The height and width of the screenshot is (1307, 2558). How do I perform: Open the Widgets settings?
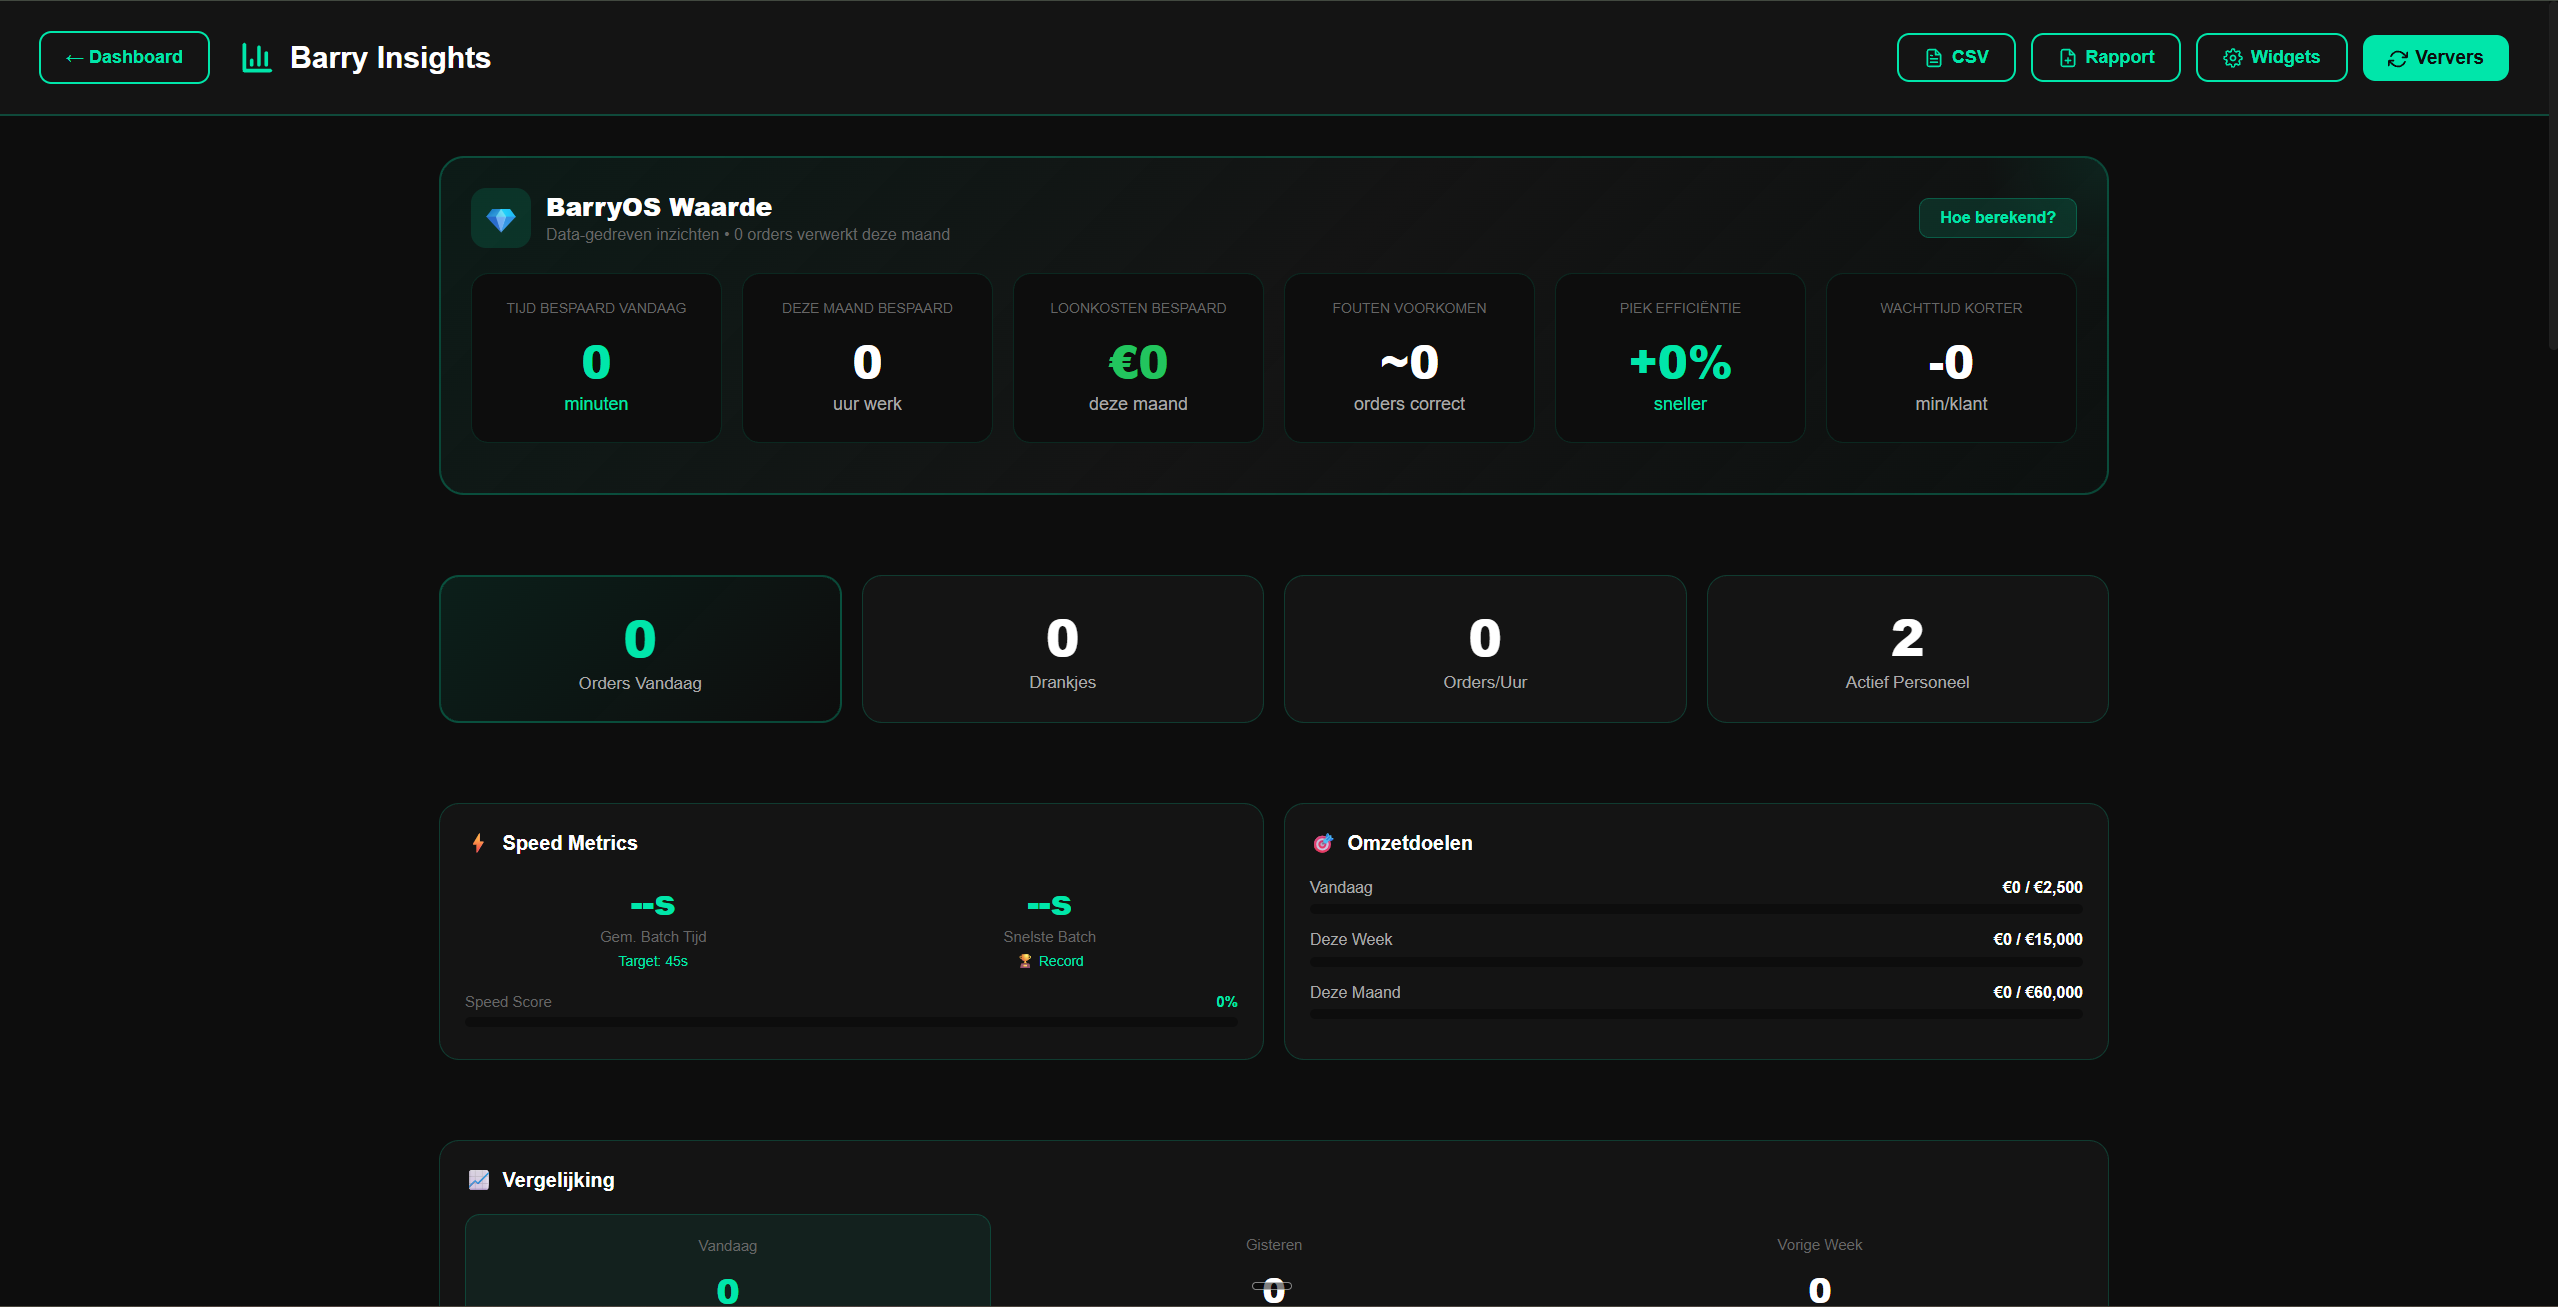(x=2270, y=58)
